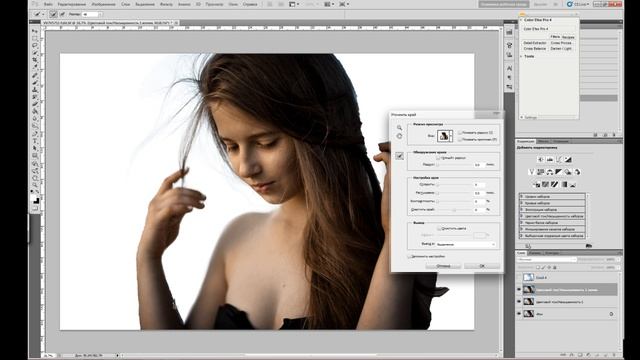Click the Shift Edge slider handle
Viewport: 640px width, 360px height.
[x=454, y=210]
